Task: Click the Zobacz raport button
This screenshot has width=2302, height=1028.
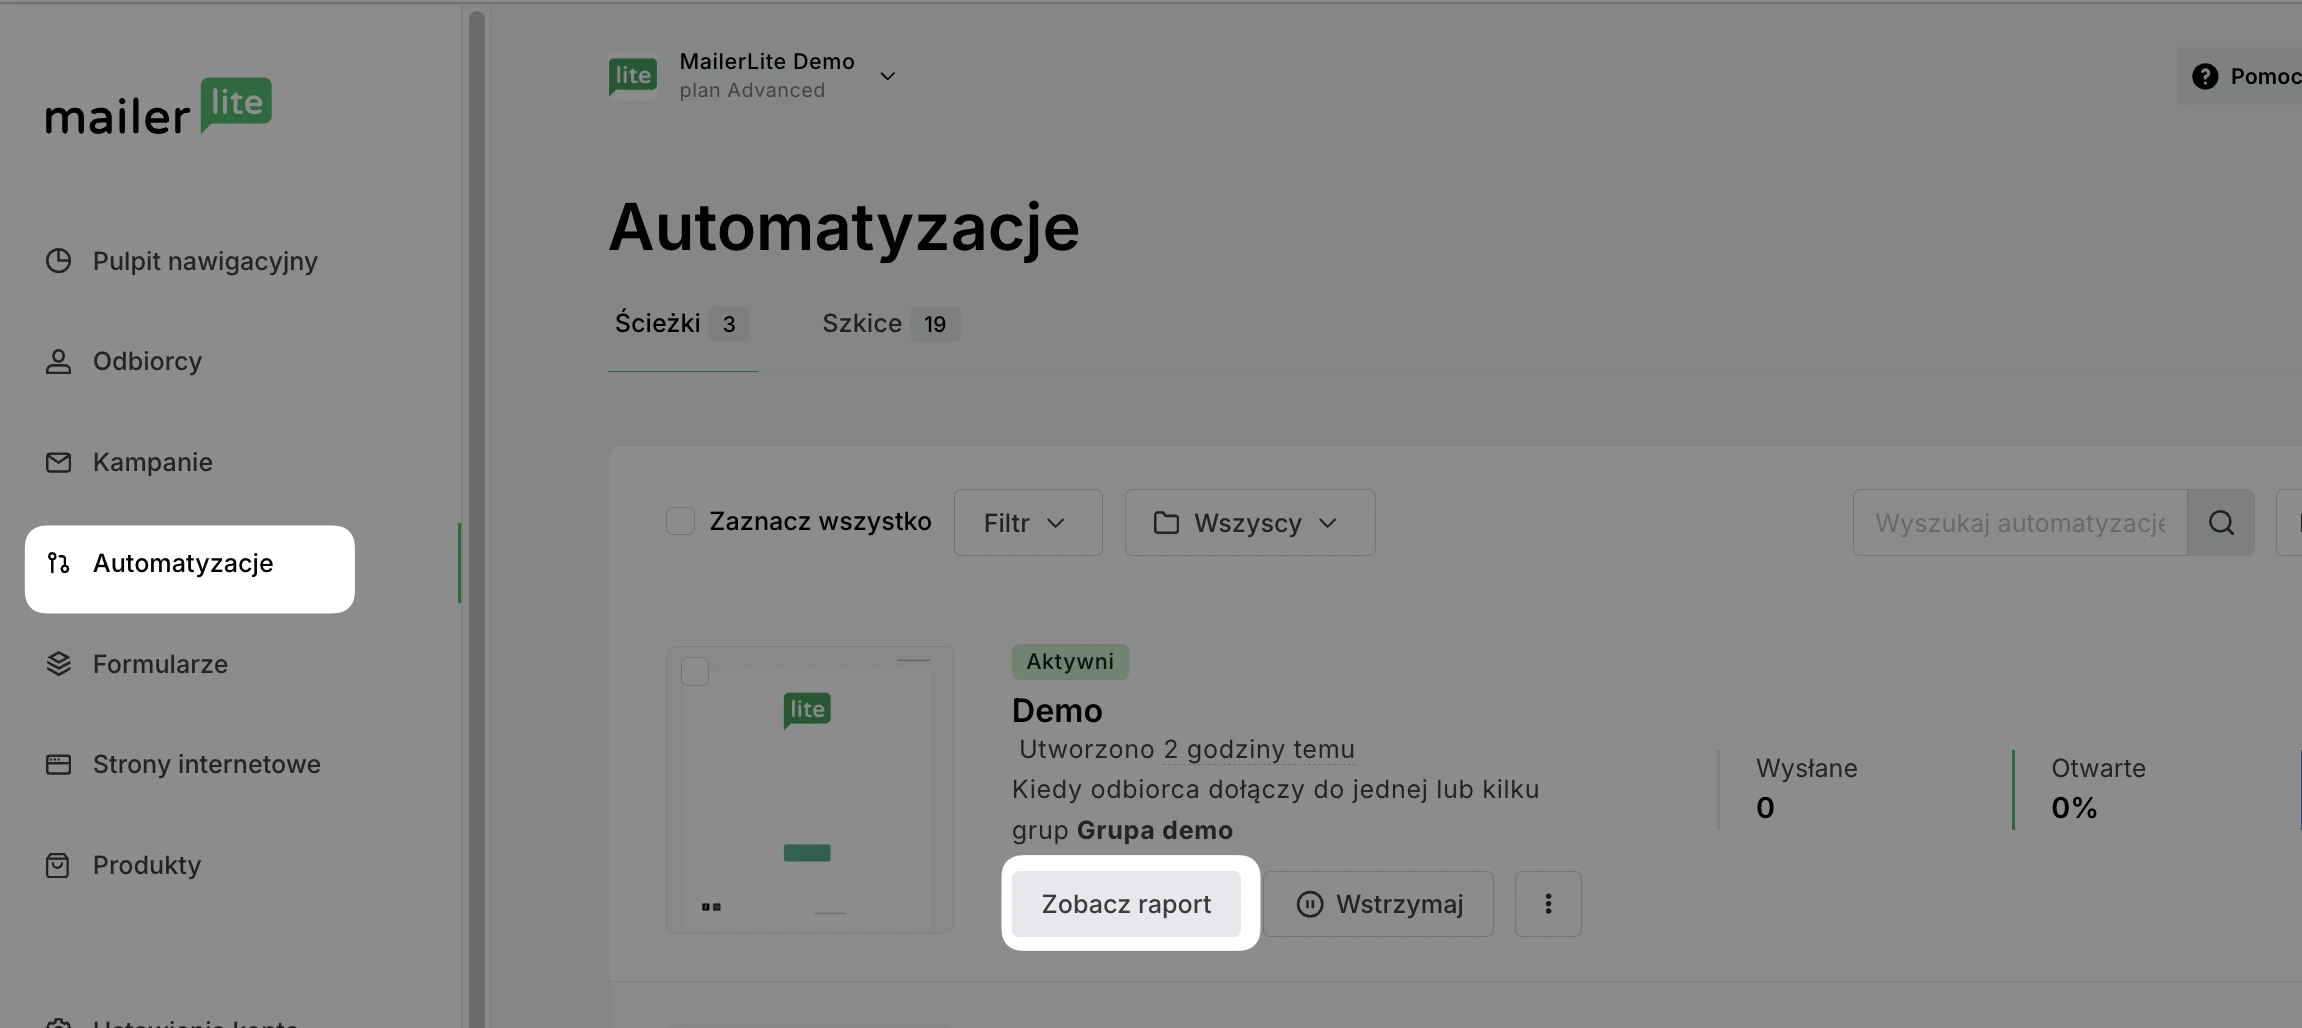Action: (x=1126, y=904)
